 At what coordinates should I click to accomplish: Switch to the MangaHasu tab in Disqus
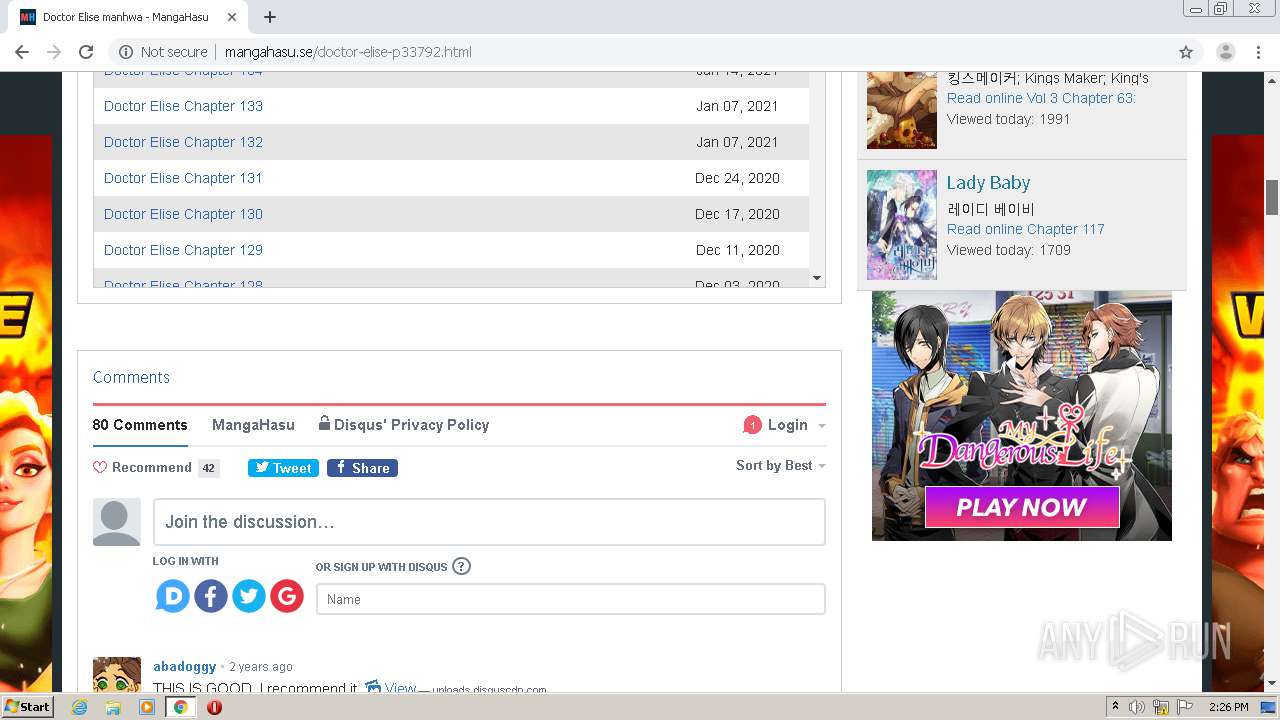[x=253, y=425]
